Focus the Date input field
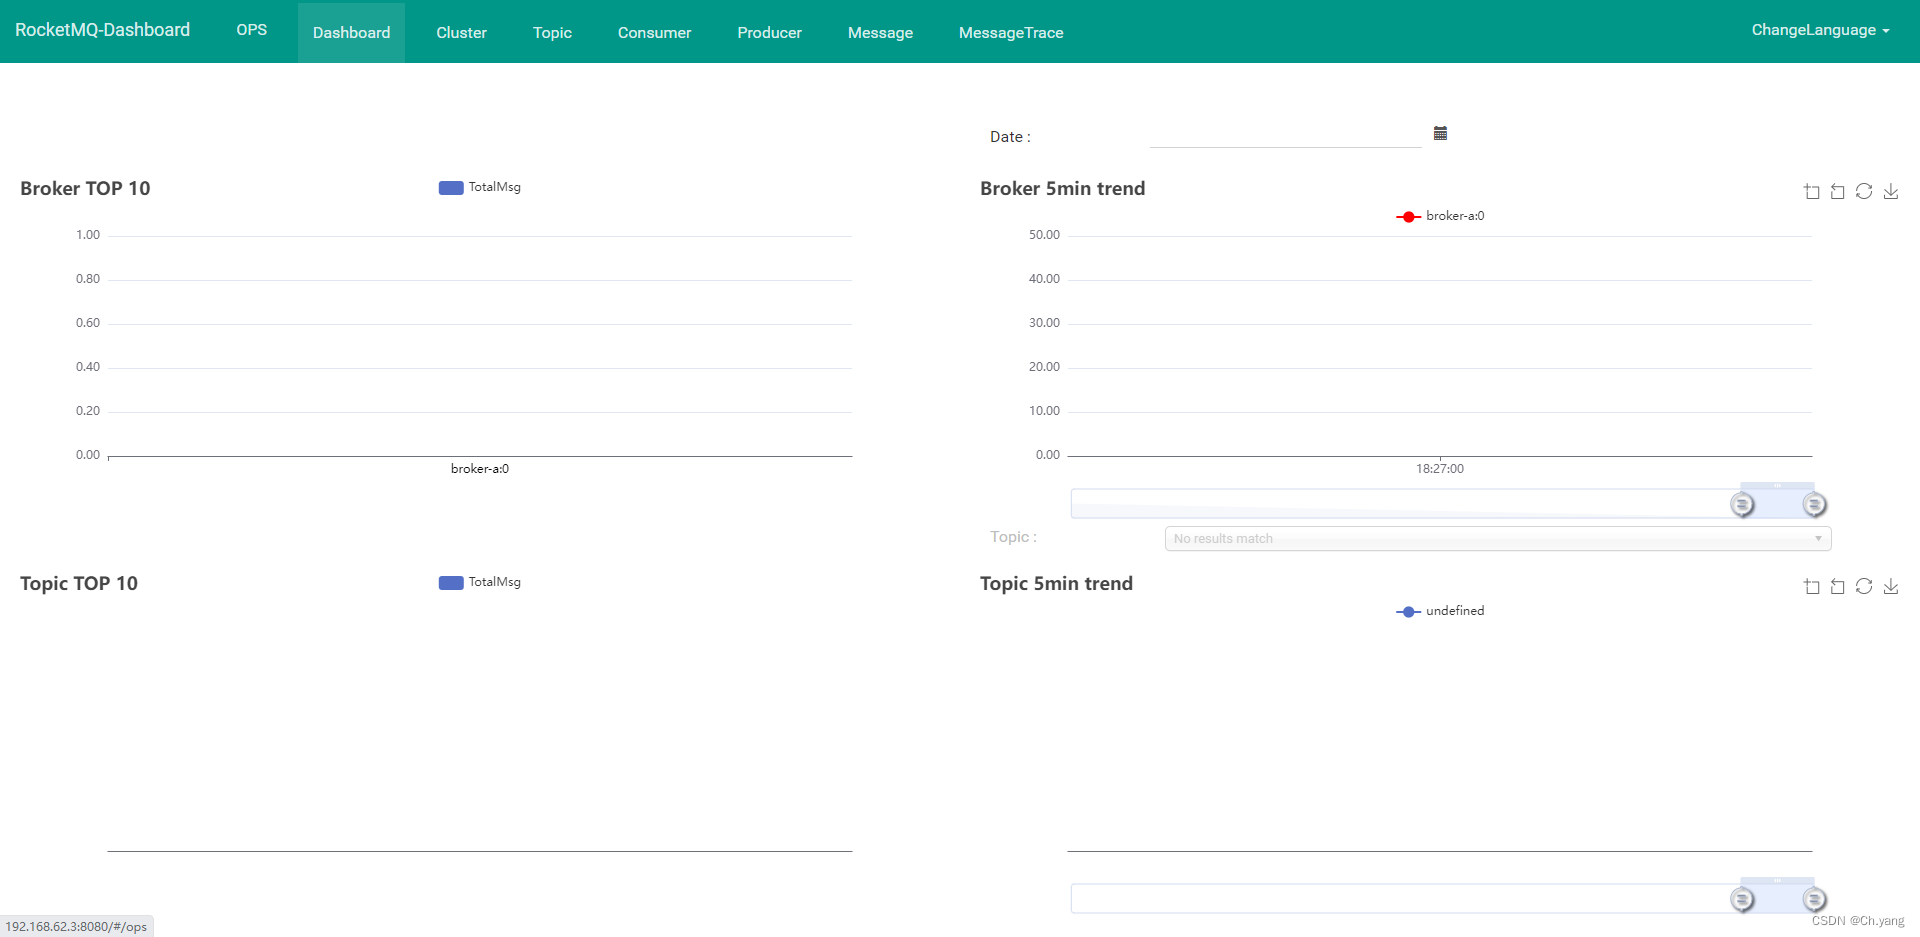 coord(1285,135)
